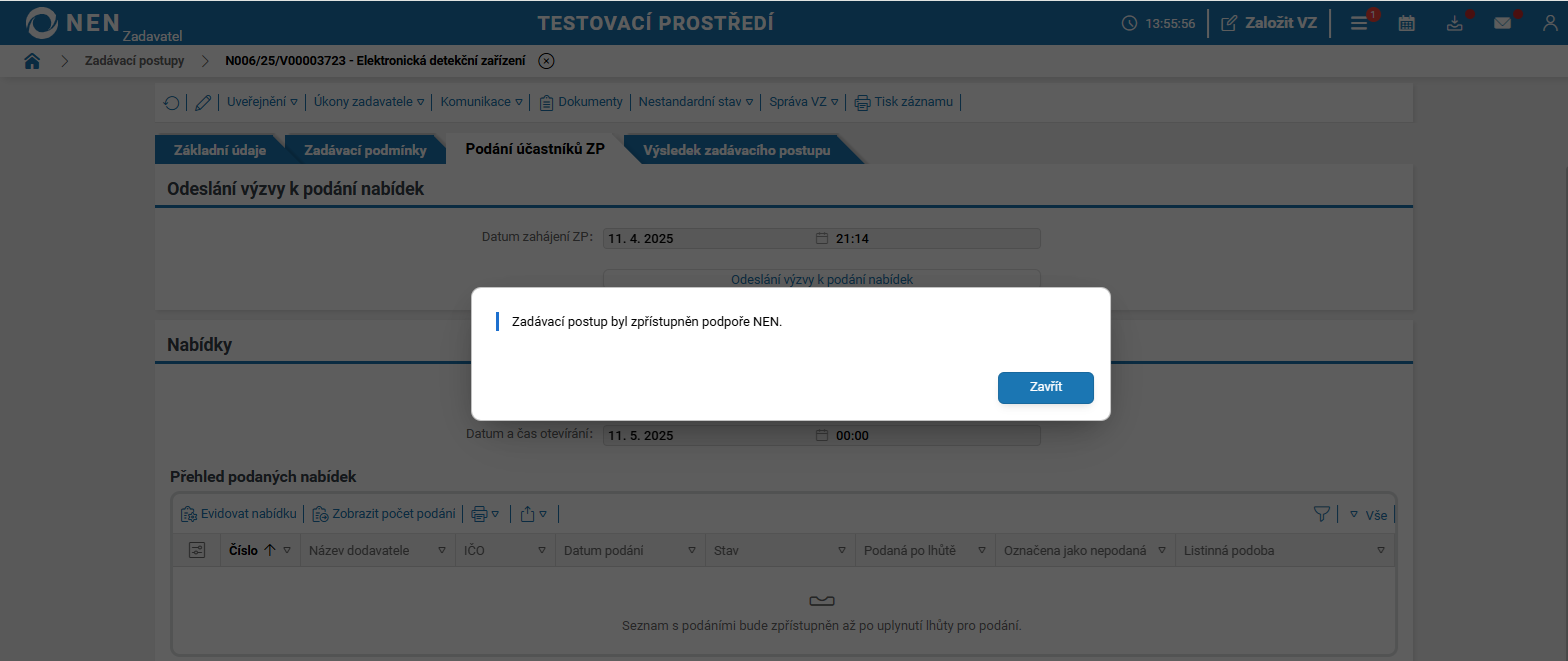Open the notifications list icon in the header
The width and height of the screenshot is (1568, 661).
1358,22
